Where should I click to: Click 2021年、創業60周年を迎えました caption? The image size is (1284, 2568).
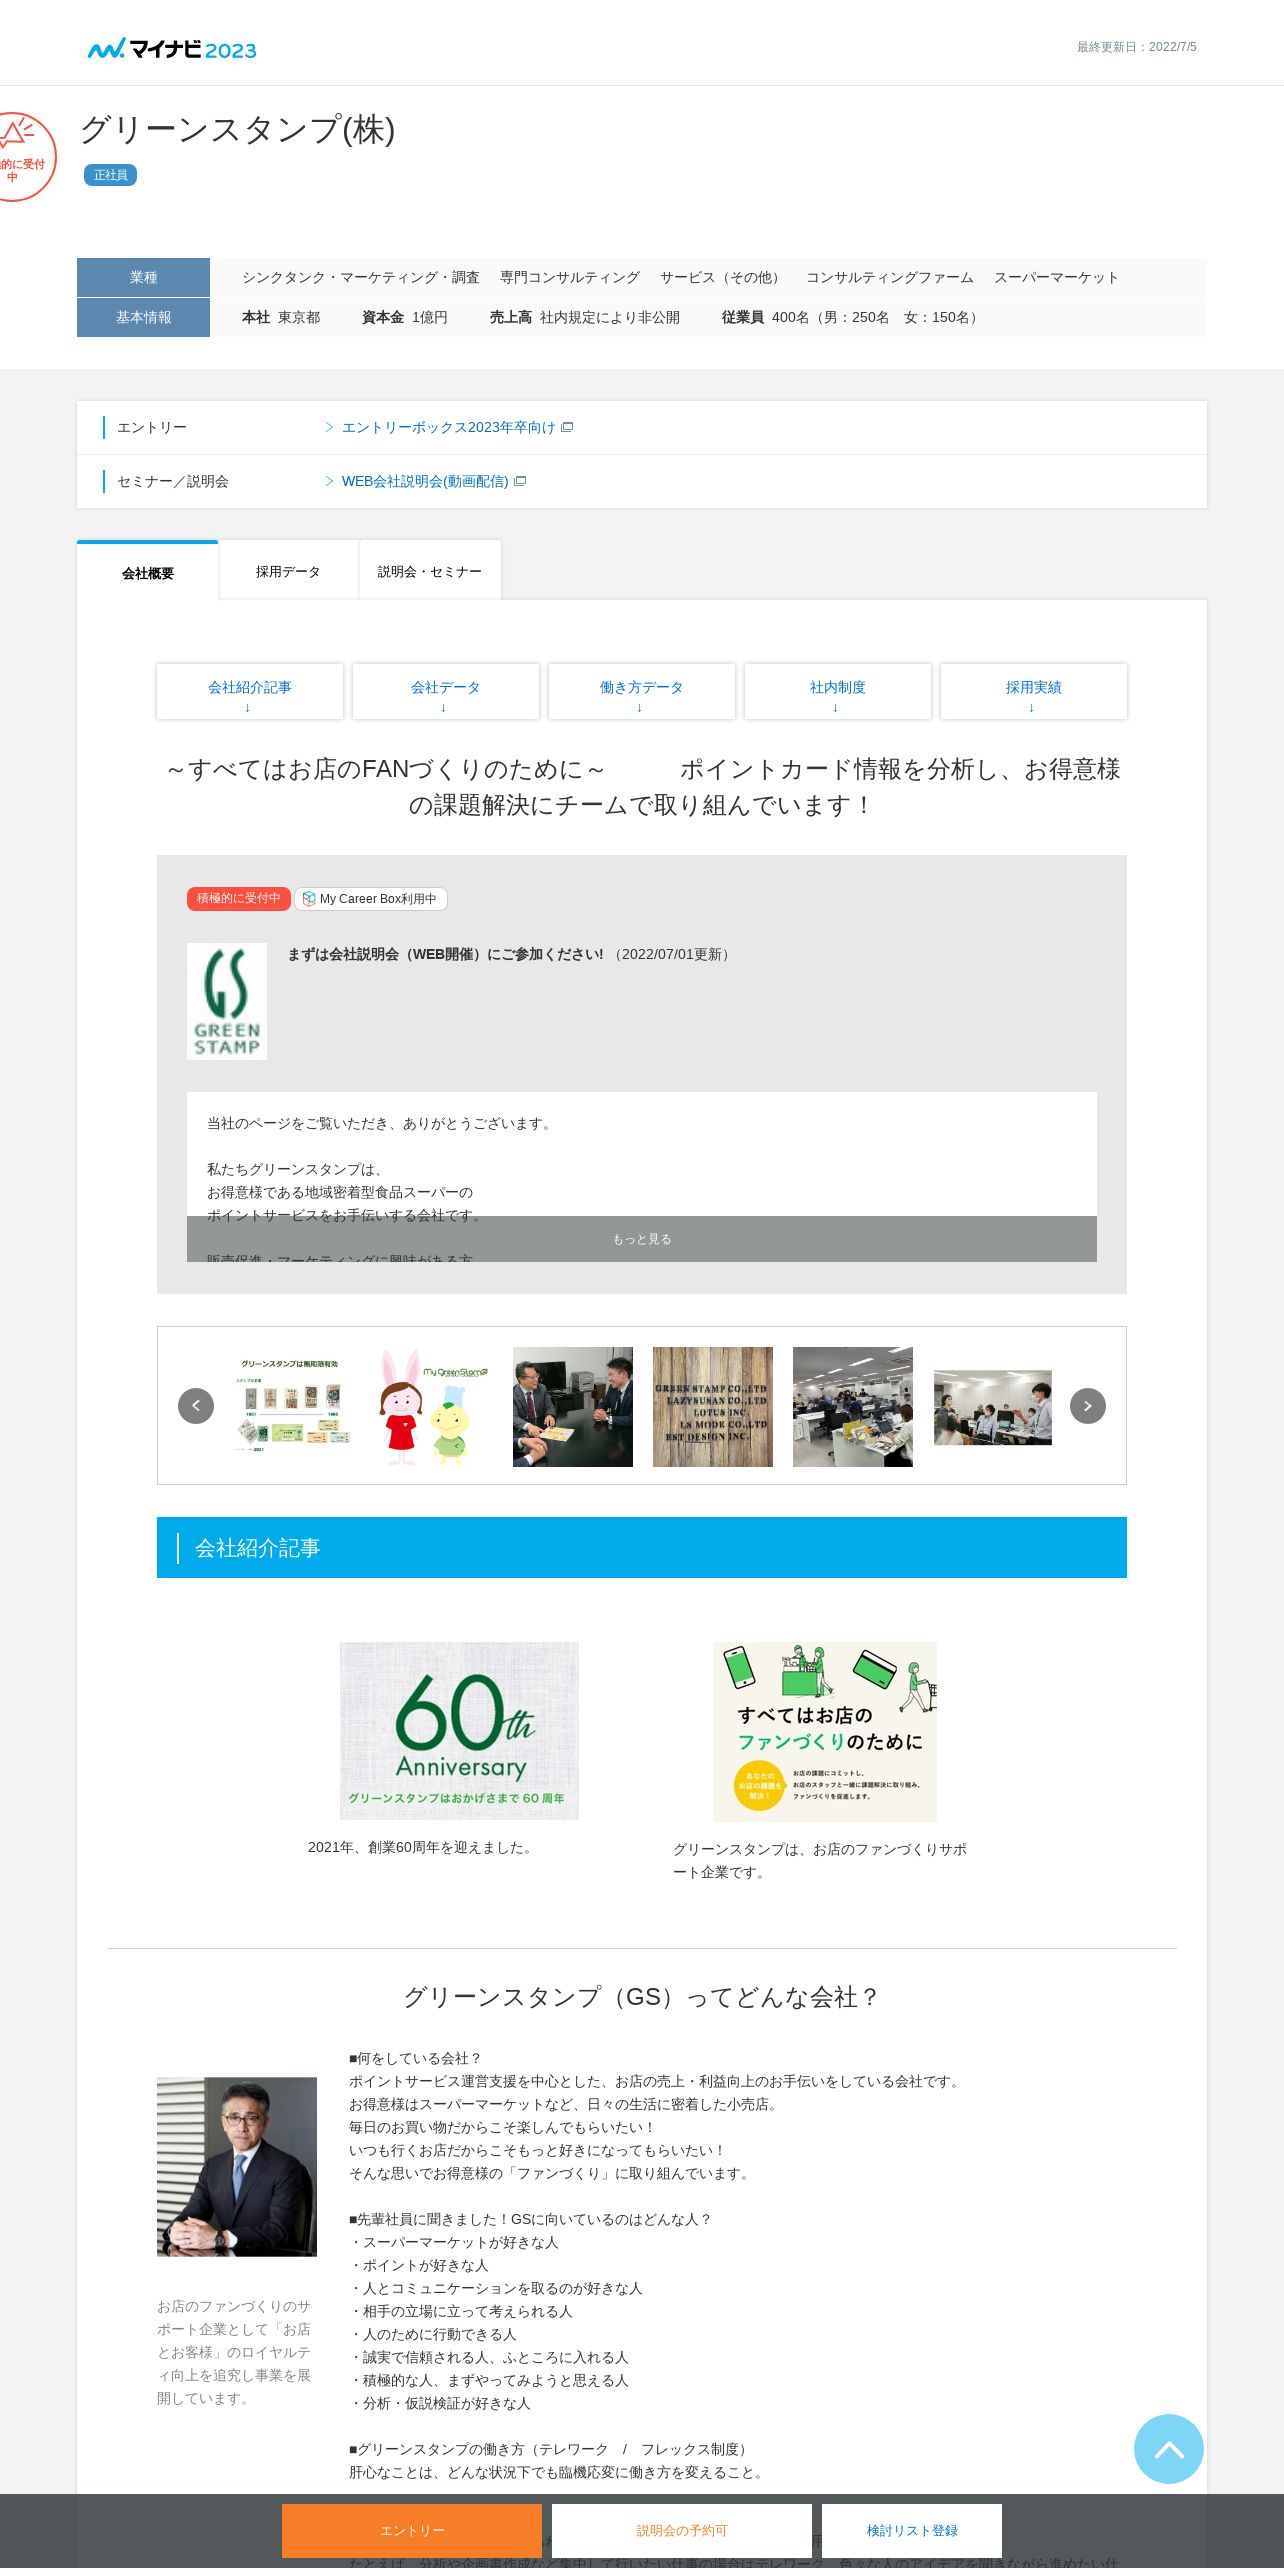tap(422, 1847)
